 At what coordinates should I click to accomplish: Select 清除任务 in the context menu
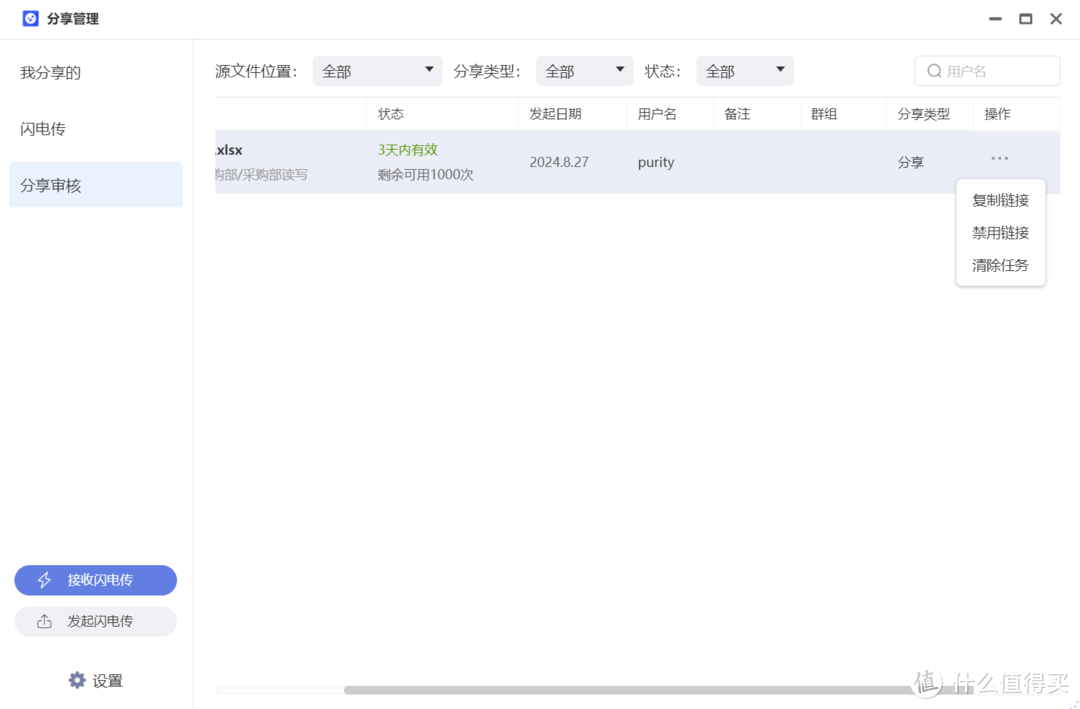1000,264
